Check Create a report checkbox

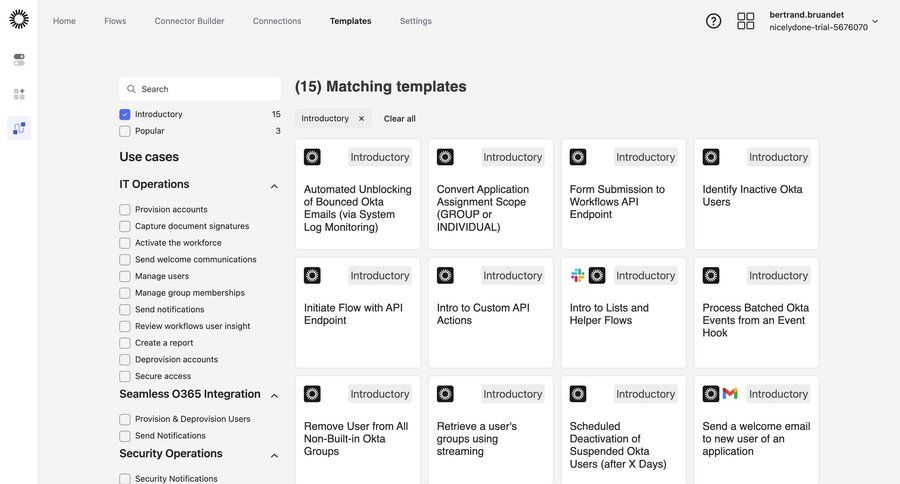click(125, 343)
